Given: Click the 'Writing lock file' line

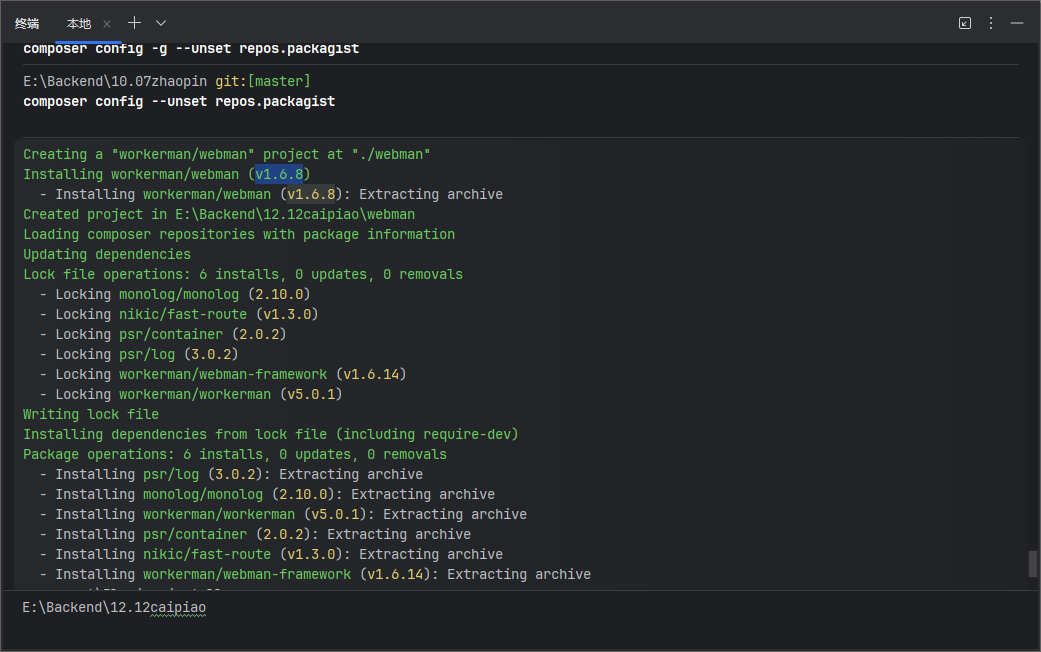Looking at the screenshot, I should [x=91, y=414].
